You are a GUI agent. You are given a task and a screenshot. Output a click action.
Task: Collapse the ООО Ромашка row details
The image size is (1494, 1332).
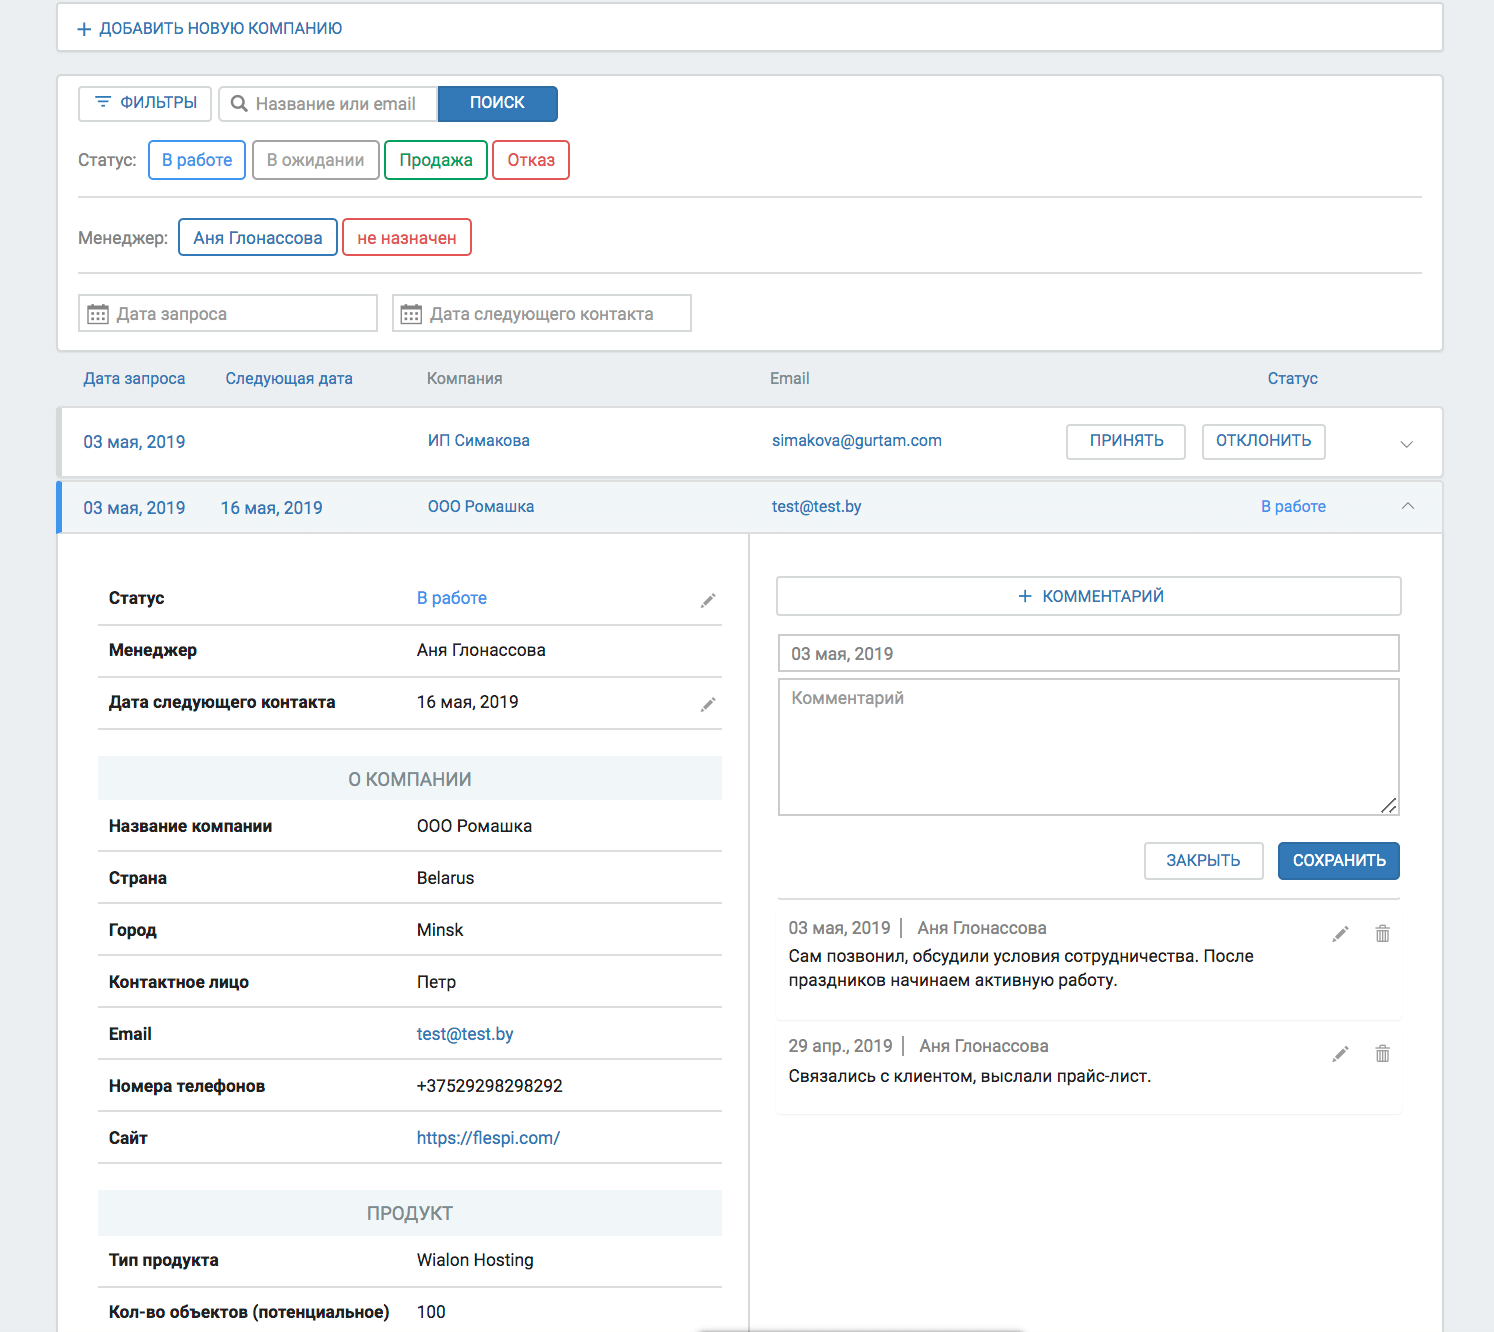tap(1407, 507)
